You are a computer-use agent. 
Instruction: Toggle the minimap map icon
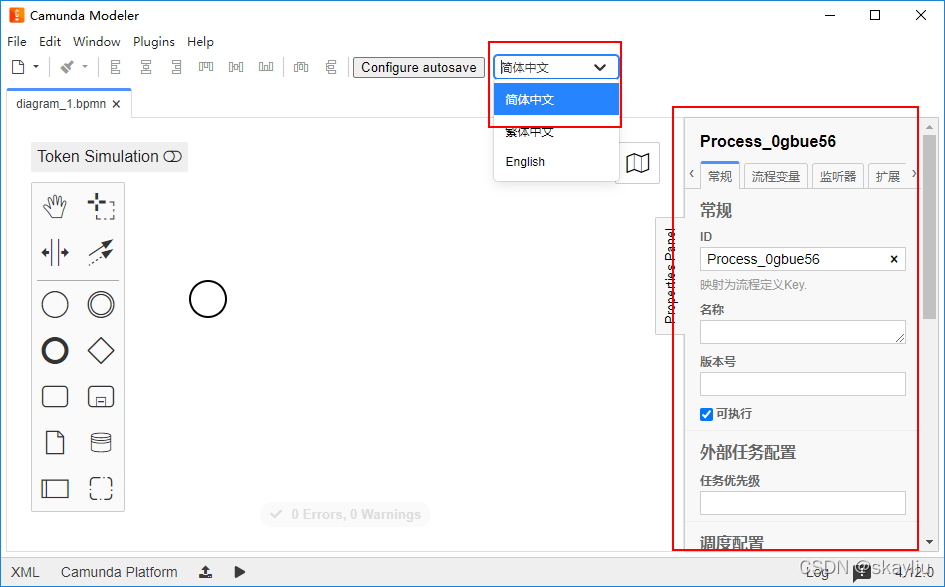[x=638, y=163]
